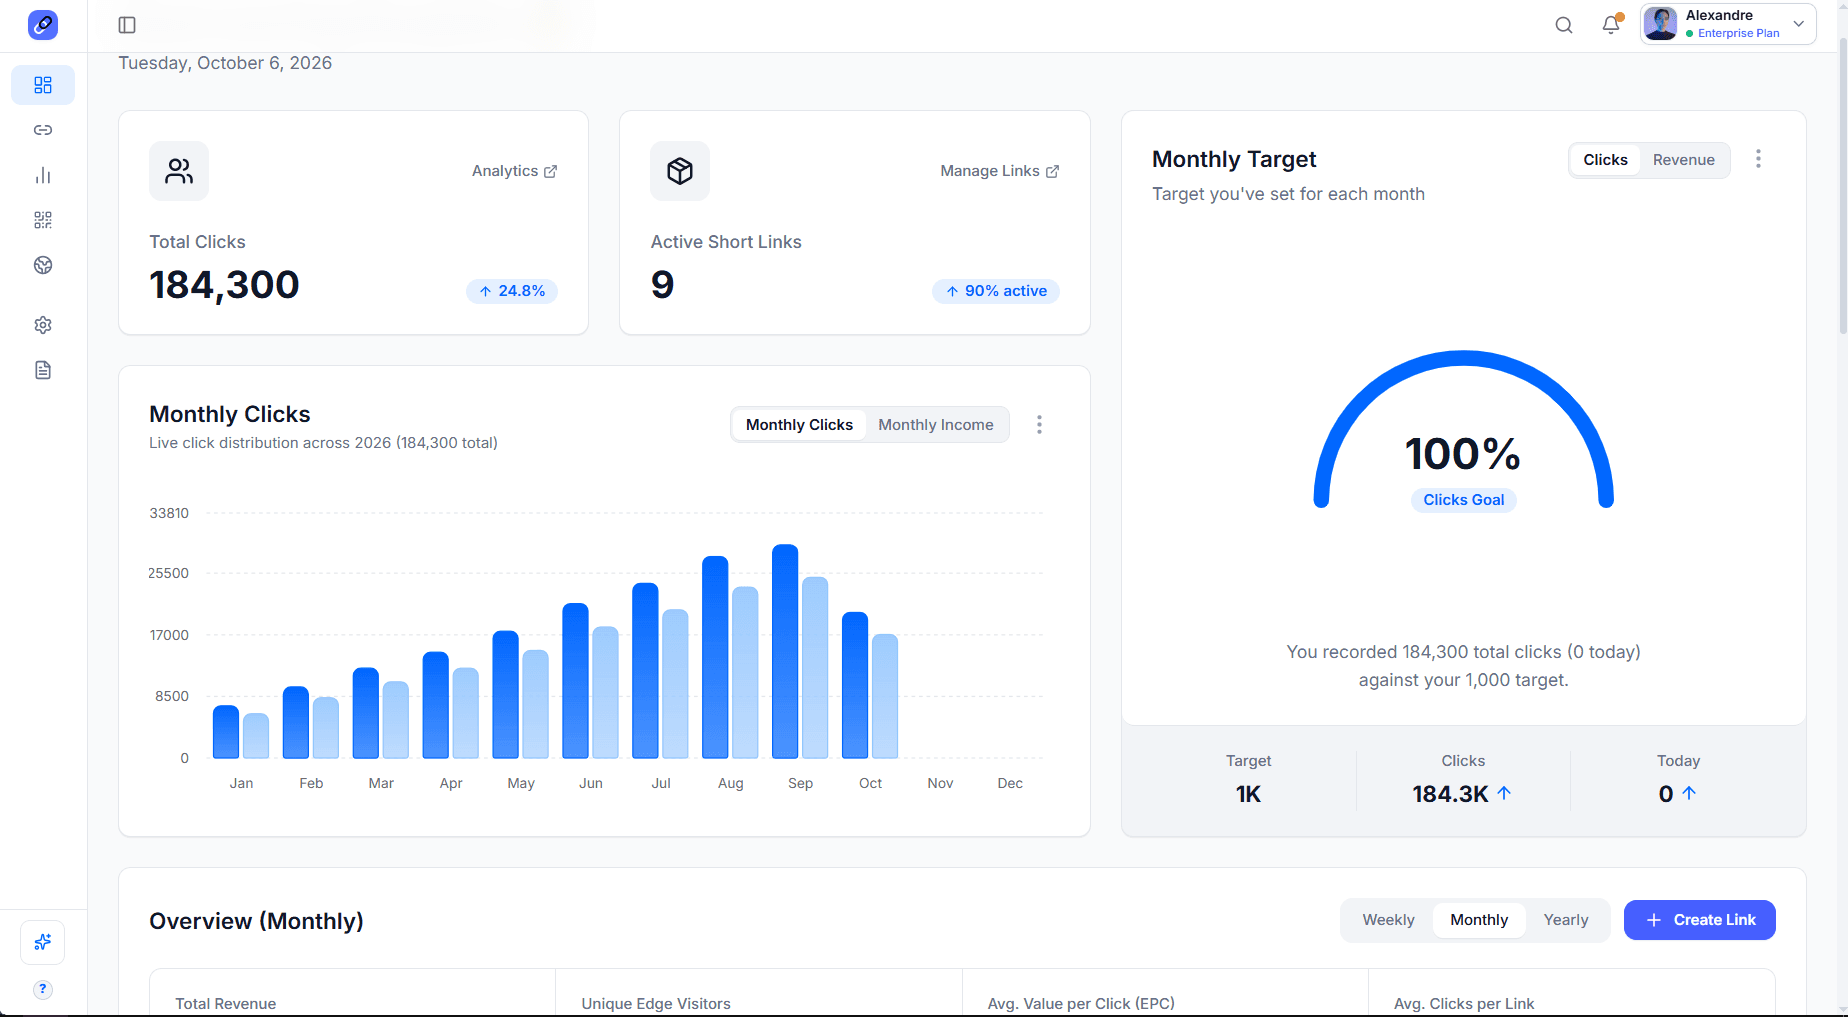The height and width of the screenshot is (1017, 1848).
Task: Click the 90% active badge
Action: tap(996, 291)
